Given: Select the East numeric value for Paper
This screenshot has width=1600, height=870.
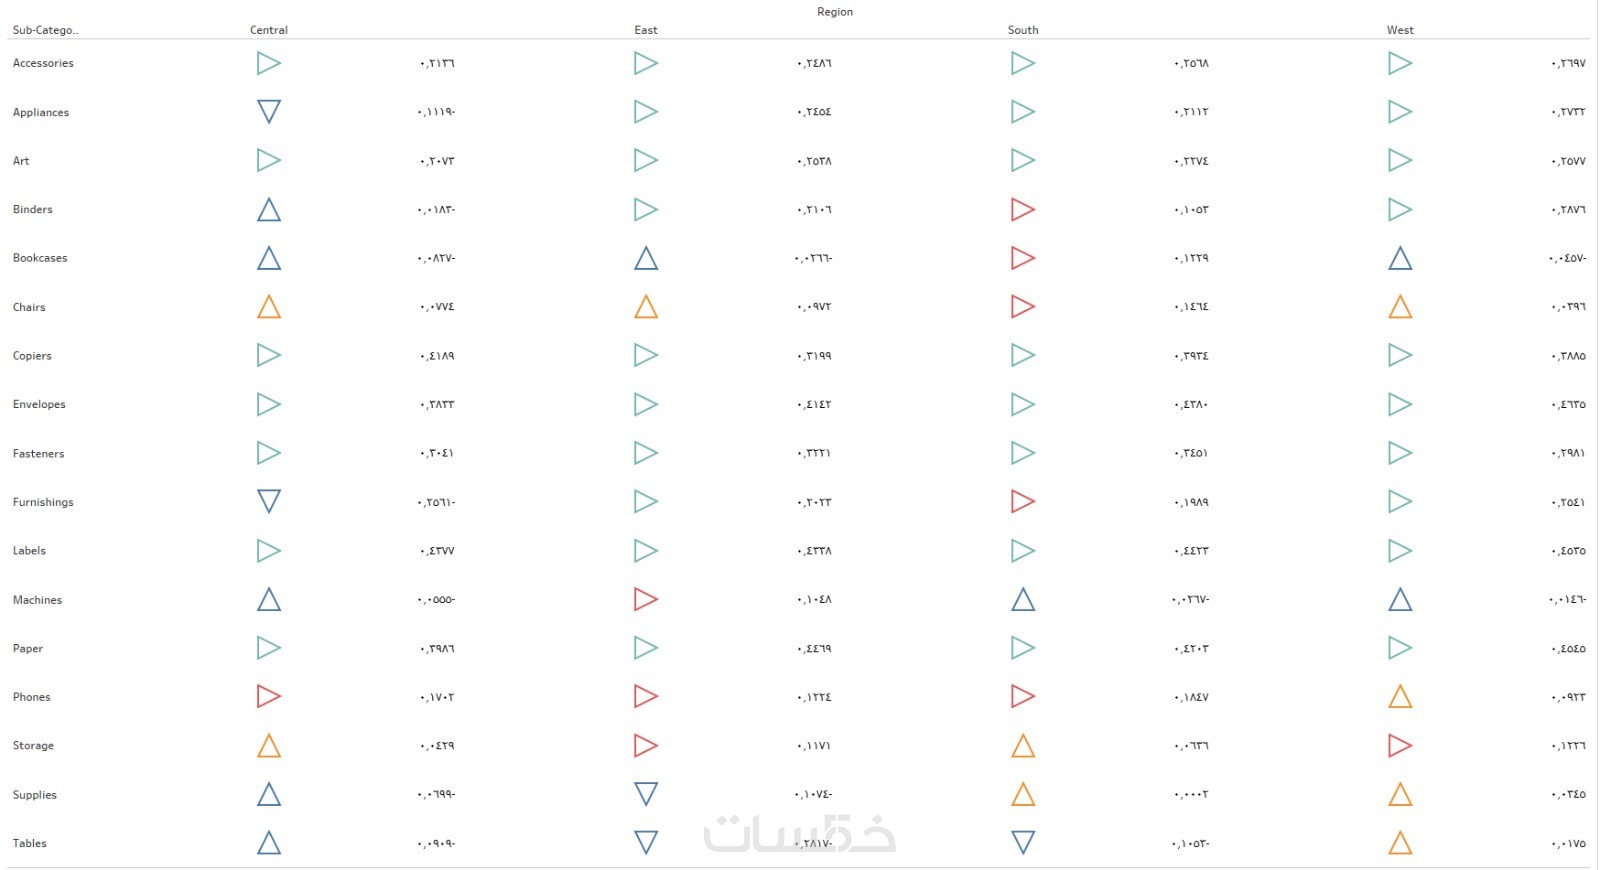Looking at the screenshot, I should pos(815,649).
